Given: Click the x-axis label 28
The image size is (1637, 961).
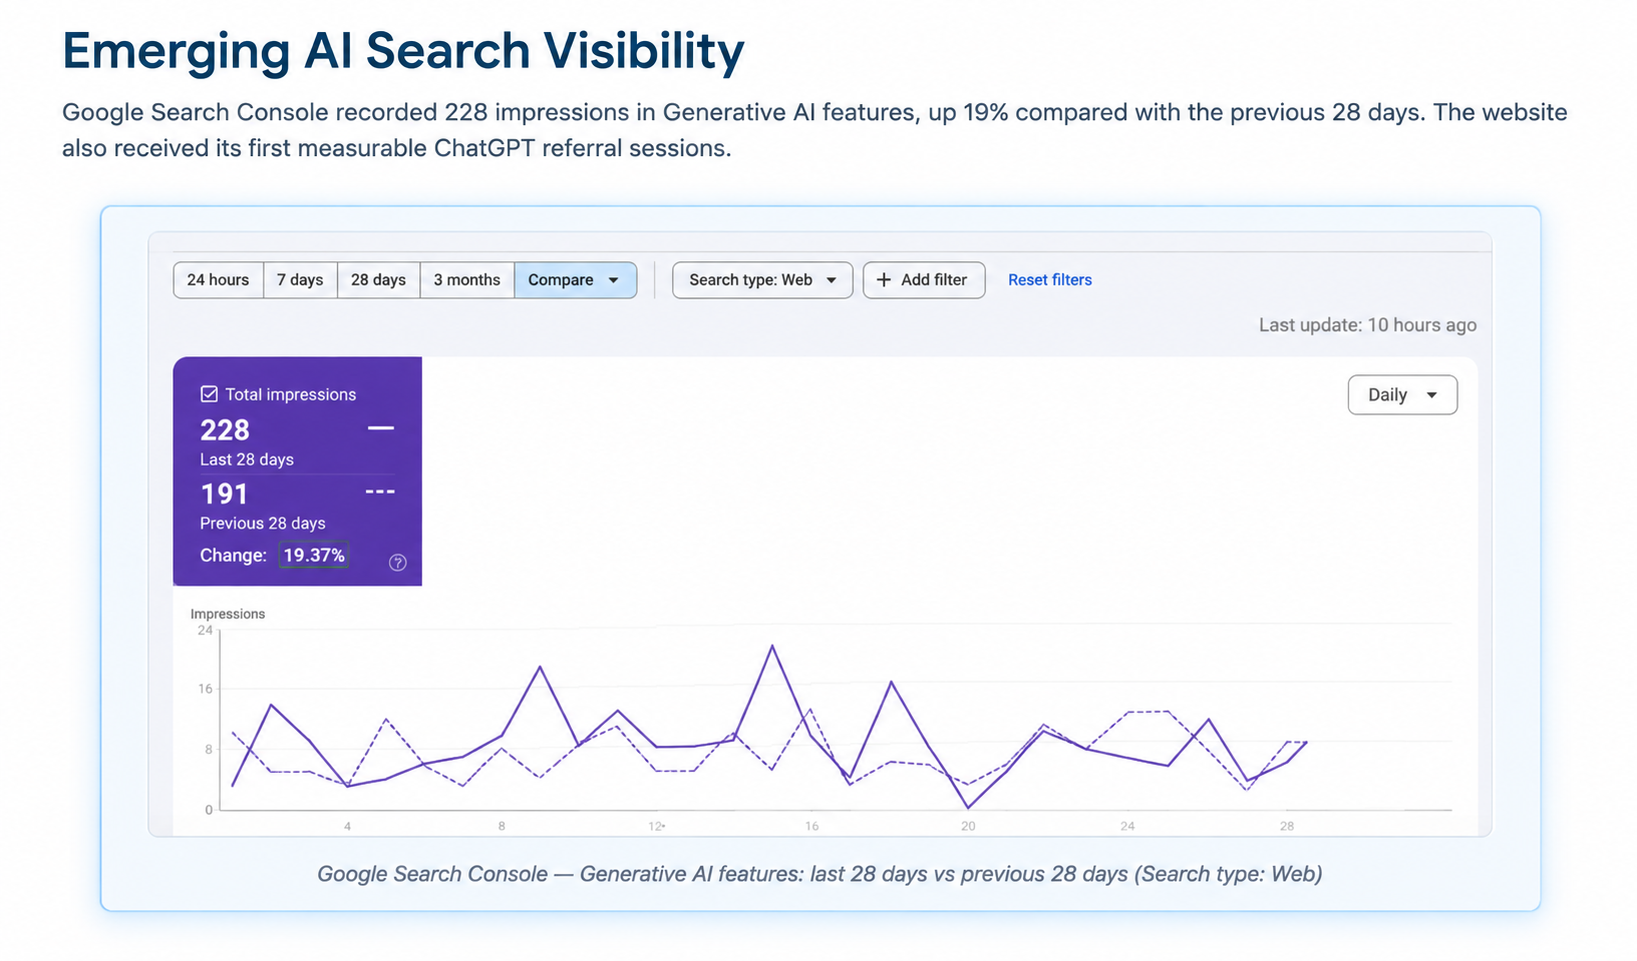Looking at the screenshot, I should click(x=1287, y=826).
